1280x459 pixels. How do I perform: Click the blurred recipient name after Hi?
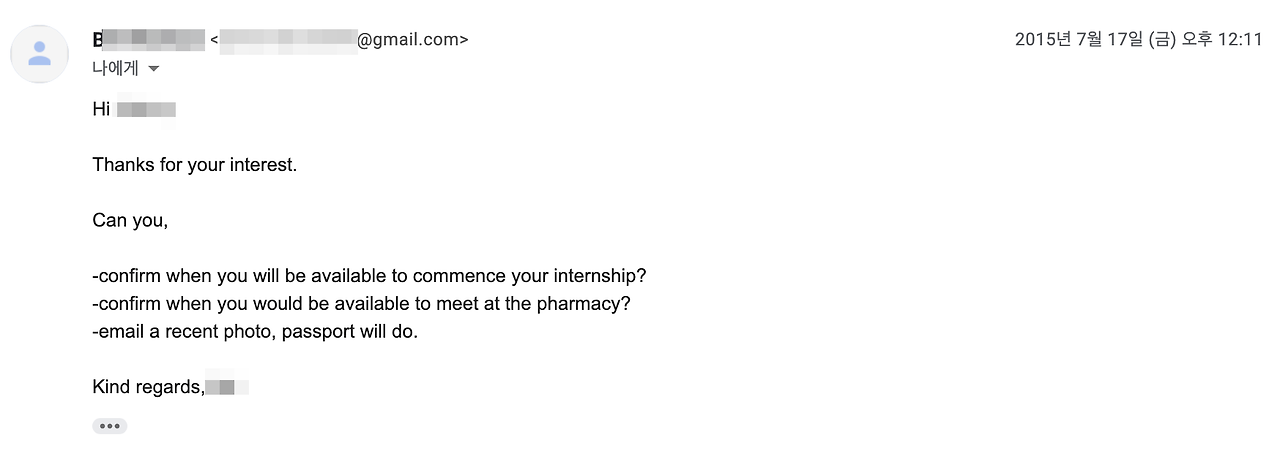click(146, 110)
